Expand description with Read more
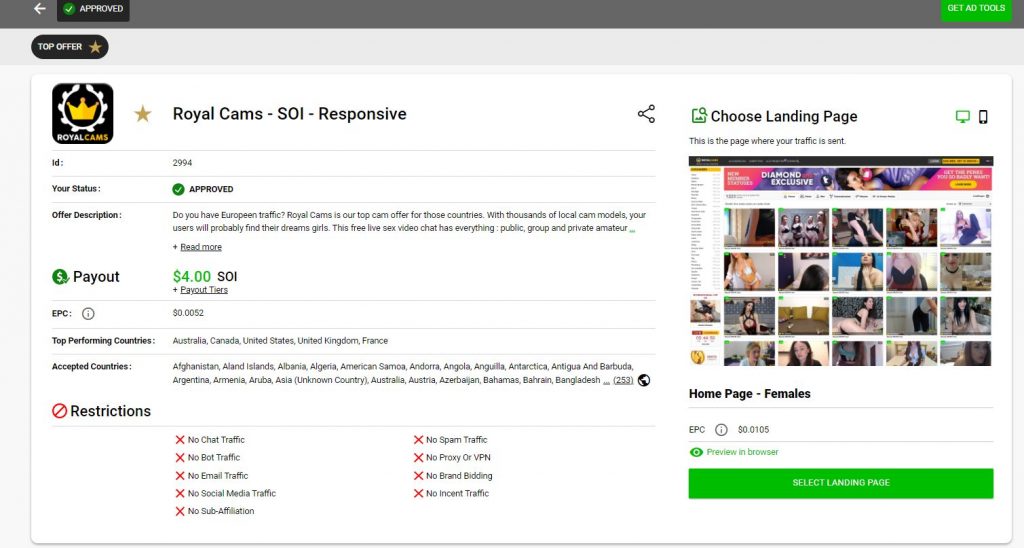This screenshot has width=1024, height=548. pos(200,247)
